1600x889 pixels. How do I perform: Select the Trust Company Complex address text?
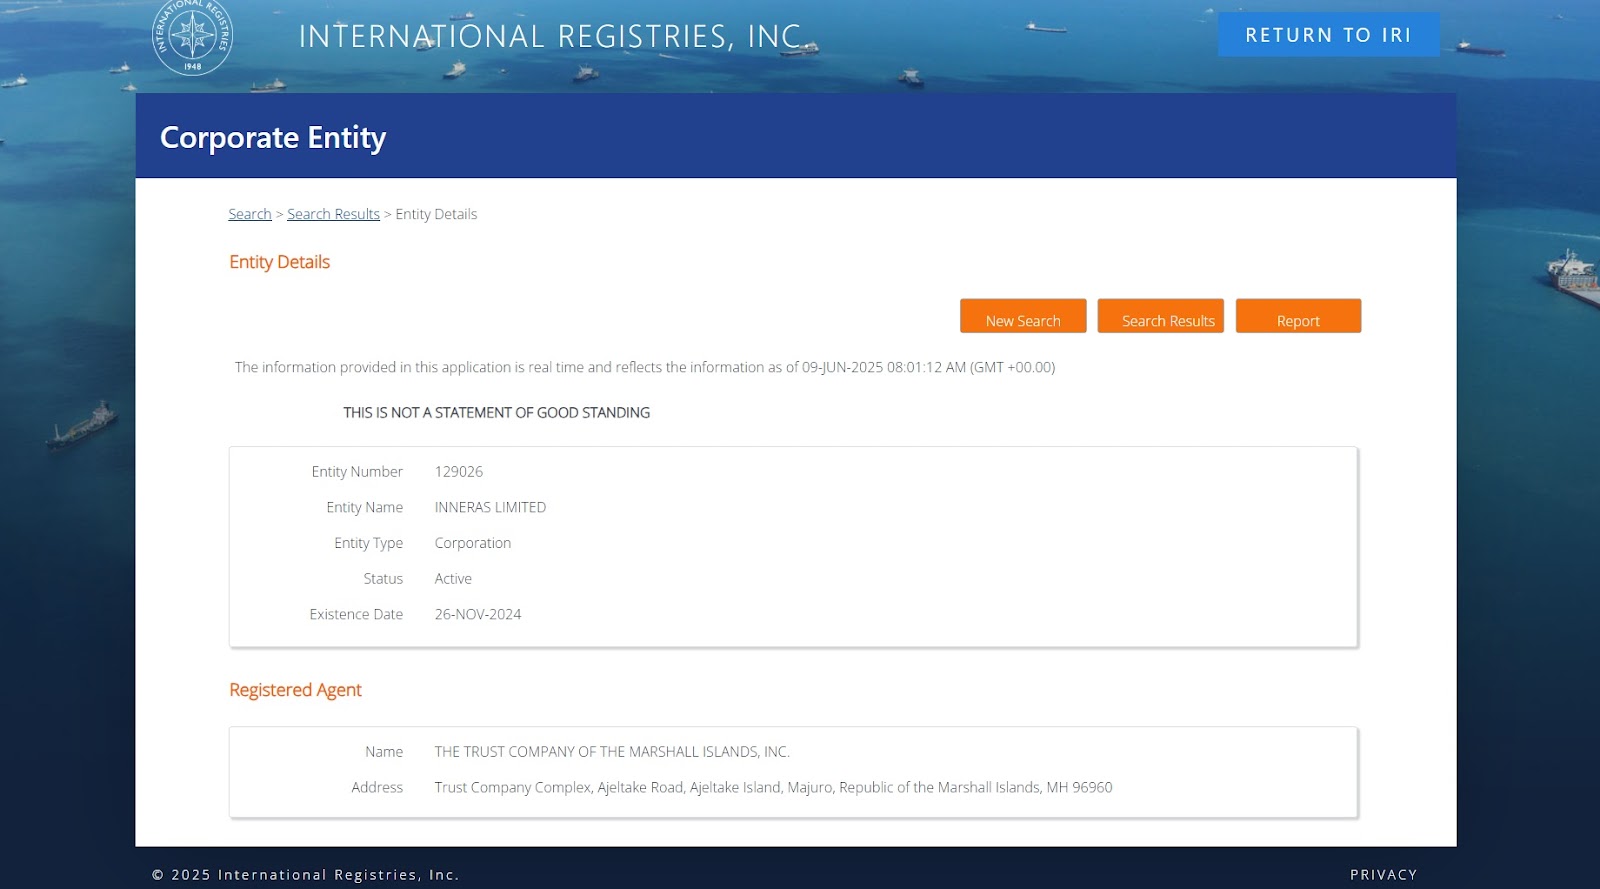pos(773,788)
